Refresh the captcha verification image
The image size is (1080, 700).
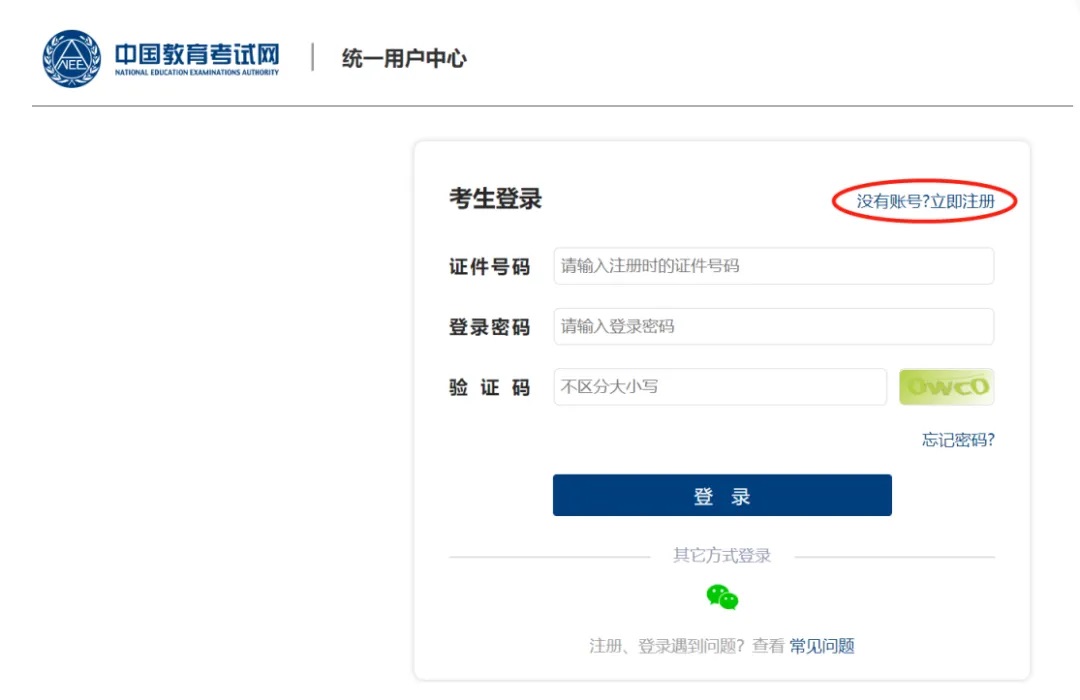tap(946, 387)
